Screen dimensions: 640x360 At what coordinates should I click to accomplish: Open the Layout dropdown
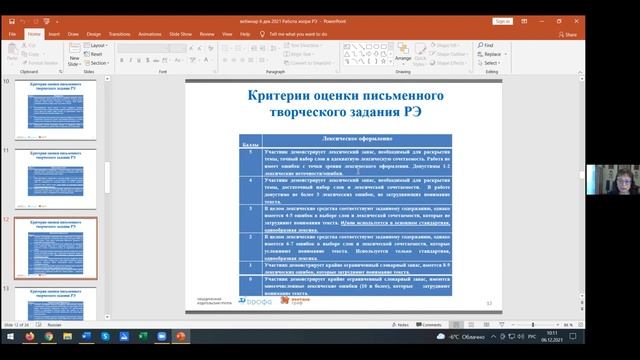click(96, 45)
